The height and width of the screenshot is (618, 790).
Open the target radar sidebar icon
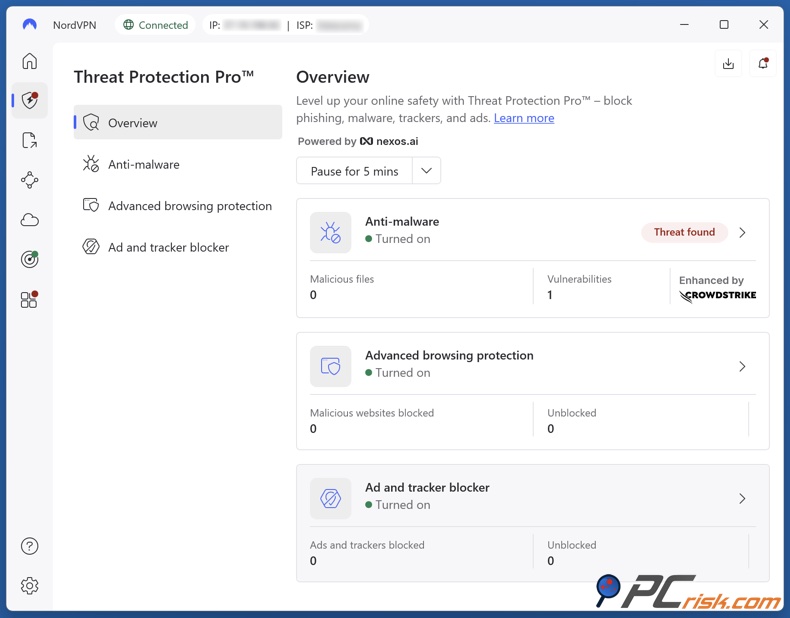(30, 260)
